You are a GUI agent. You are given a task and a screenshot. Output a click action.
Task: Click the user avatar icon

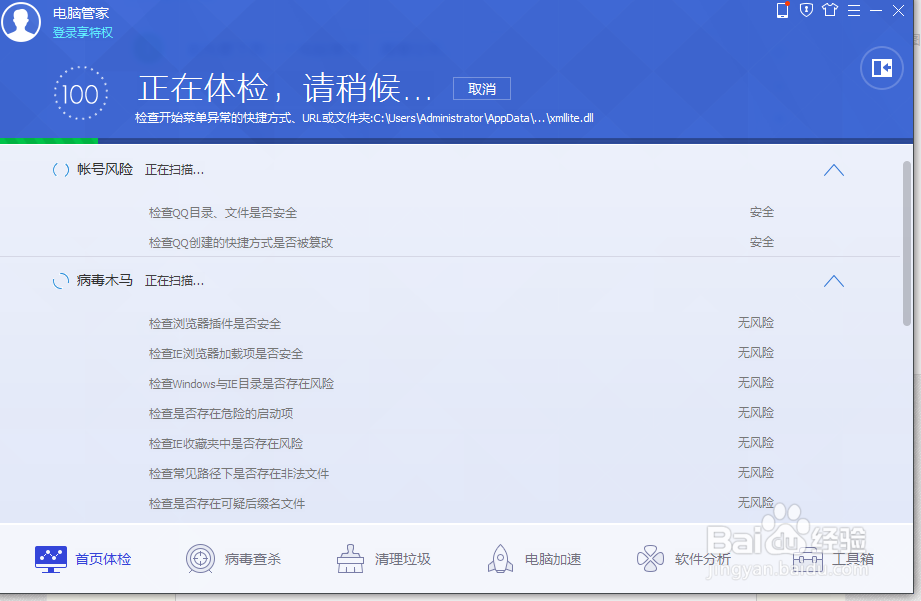coord(21,21)
